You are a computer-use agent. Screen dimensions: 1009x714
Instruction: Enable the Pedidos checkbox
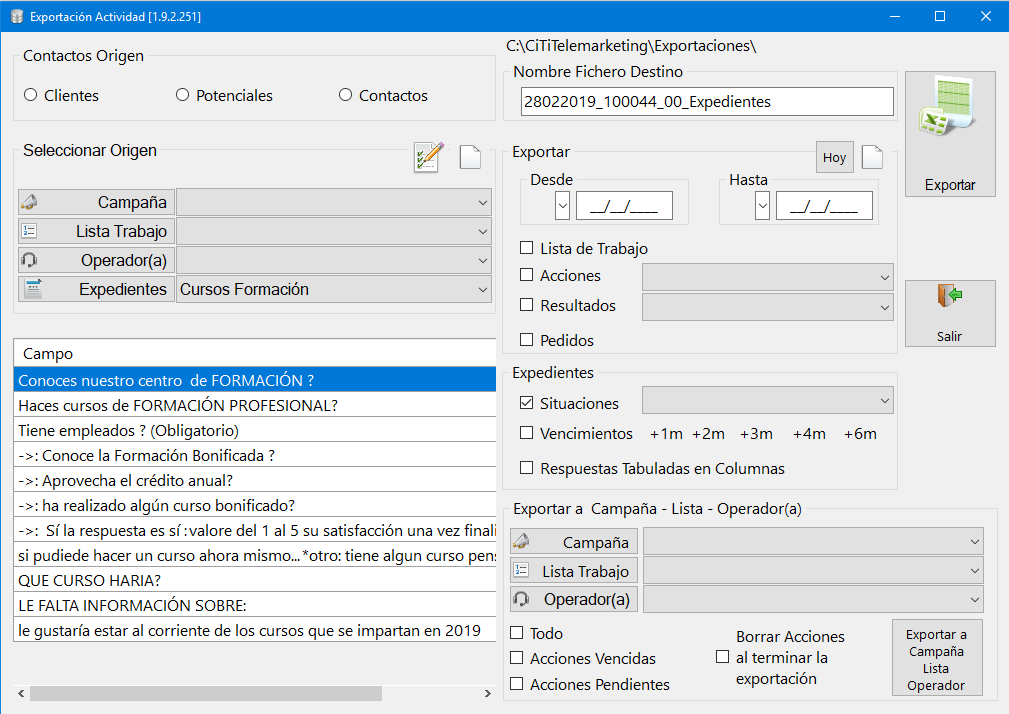526,340
